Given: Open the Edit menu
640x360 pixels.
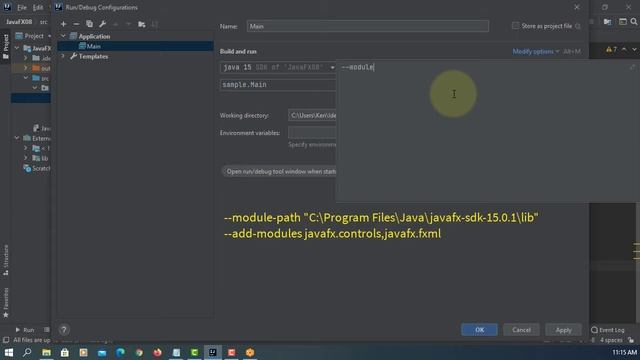Looking at the screenshot, I should 38,7.
